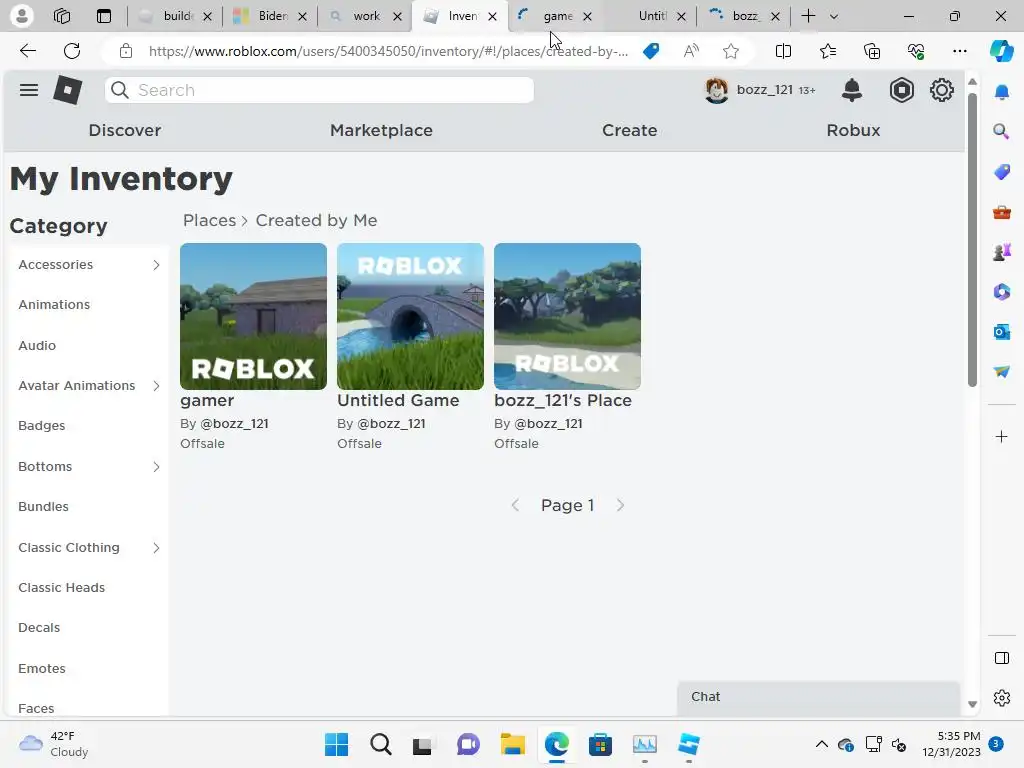The height and width of the screenshot is (768, 1024).
Task: Select the Animations category
Action: 54,304
